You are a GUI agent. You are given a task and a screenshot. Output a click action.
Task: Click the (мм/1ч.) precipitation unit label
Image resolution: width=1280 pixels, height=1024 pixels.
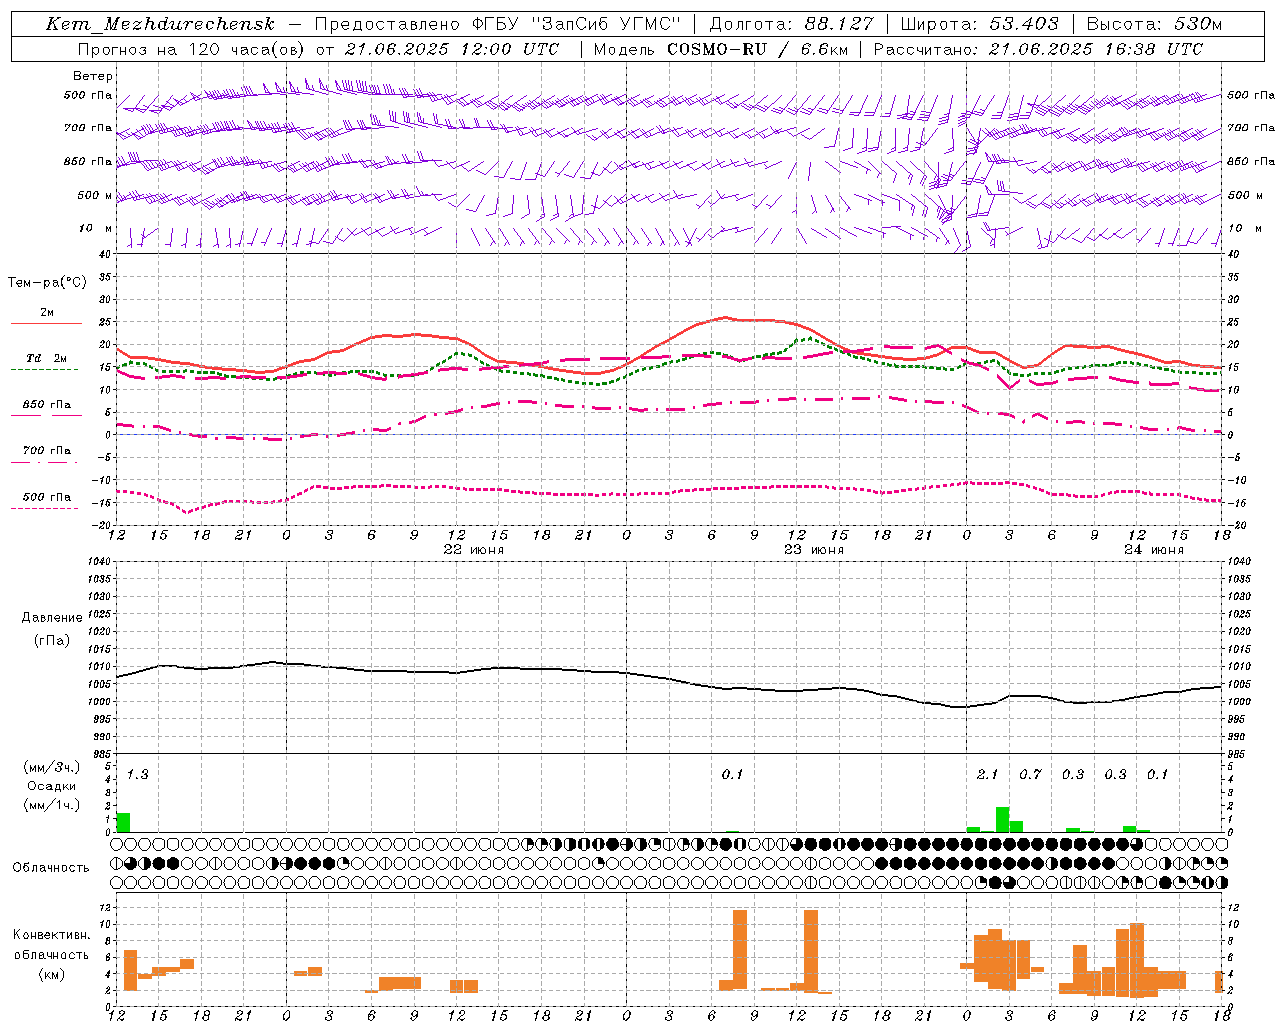[52, 805]
